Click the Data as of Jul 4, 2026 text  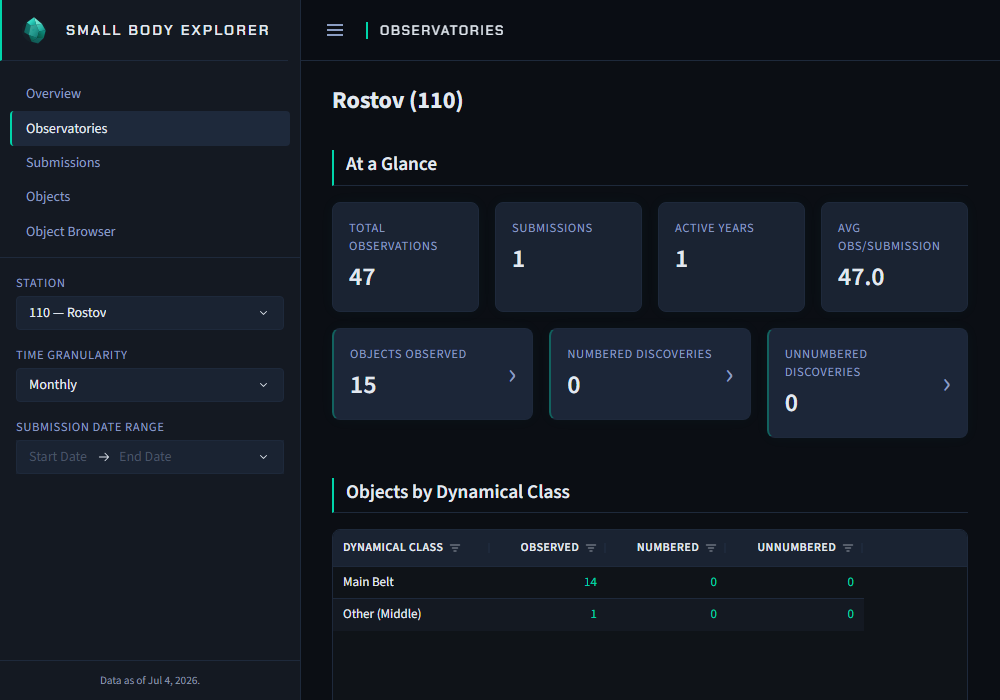150,680
